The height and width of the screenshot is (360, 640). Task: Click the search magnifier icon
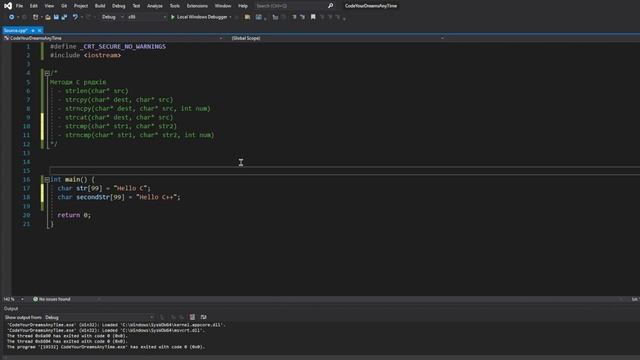tap(330, 6)
